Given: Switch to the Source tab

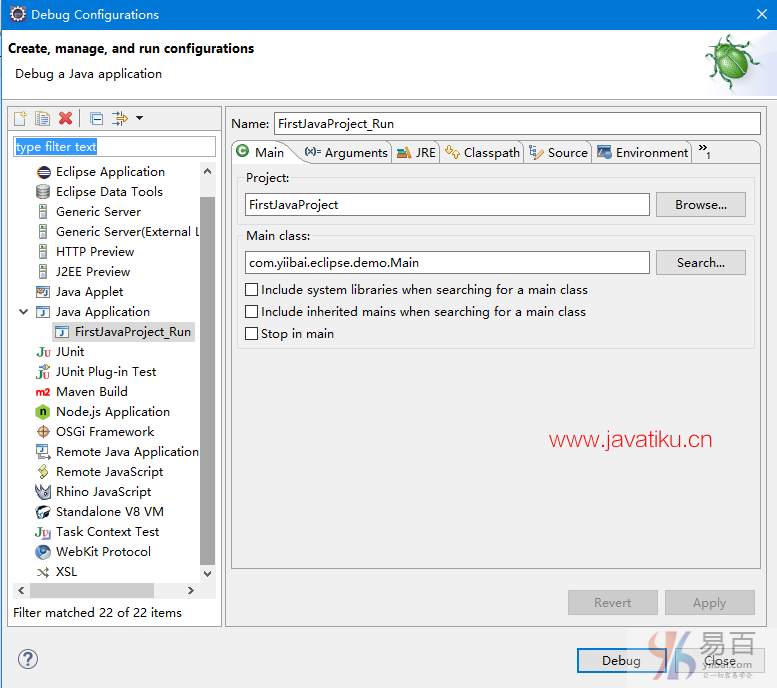Looking at the screenshot, I should click(558, 152).
